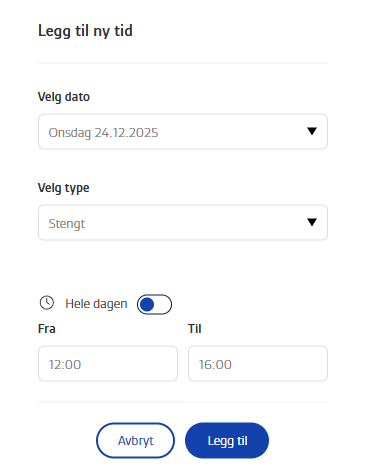
Task: Click the Velg dato label
Action: [64, 97]
